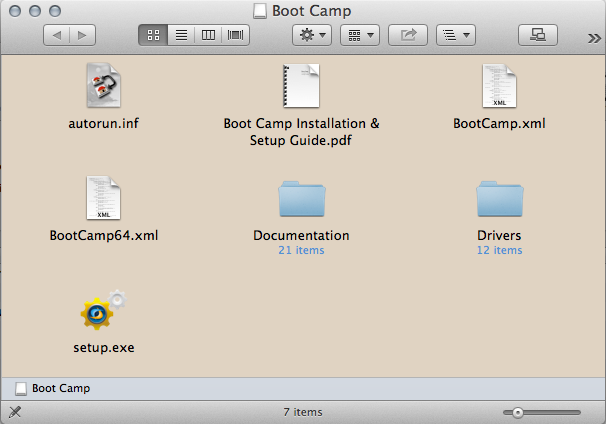Switch to column view
The width and height of the screenshot is (606, 424).
click(208, 36)
